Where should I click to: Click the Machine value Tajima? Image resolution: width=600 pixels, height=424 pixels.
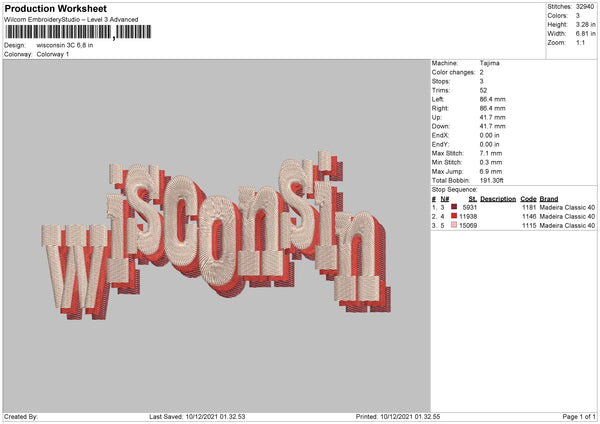click(489, 63)
